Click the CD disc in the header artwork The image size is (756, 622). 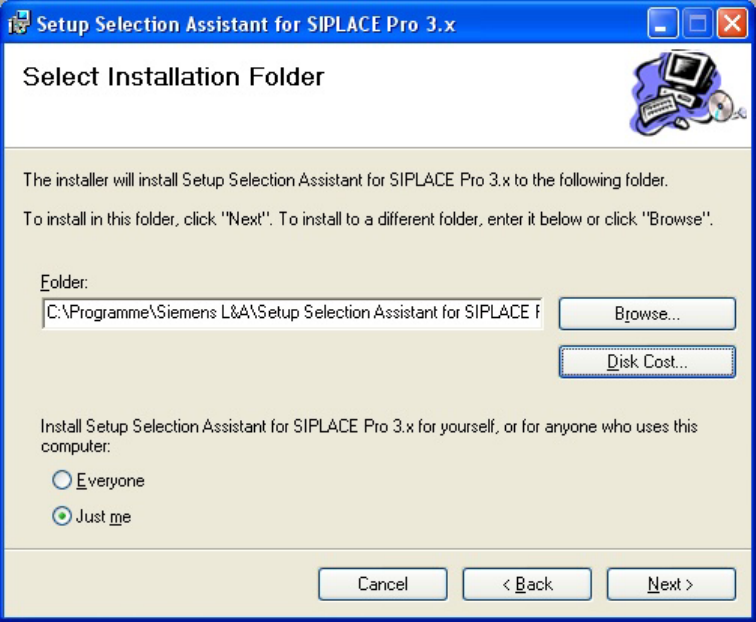[721, 105]
